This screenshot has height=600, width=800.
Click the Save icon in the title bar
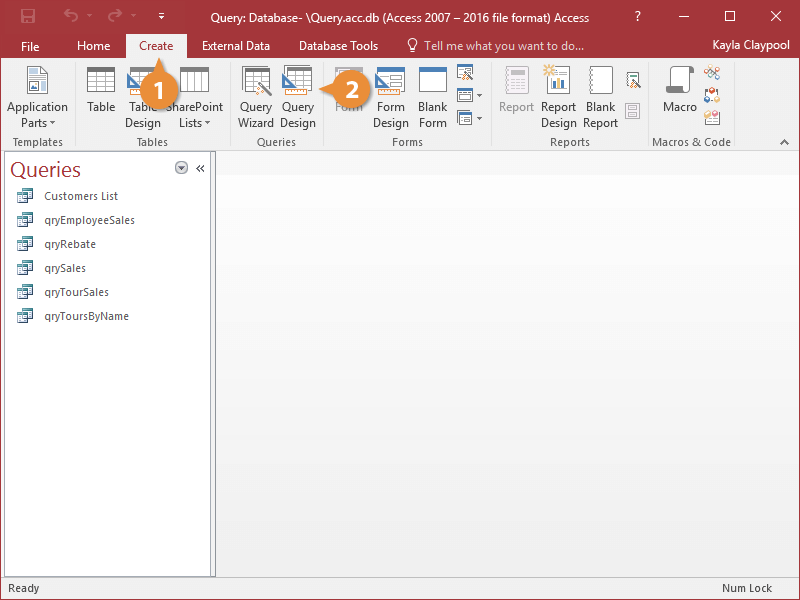[x=28, y=17]
